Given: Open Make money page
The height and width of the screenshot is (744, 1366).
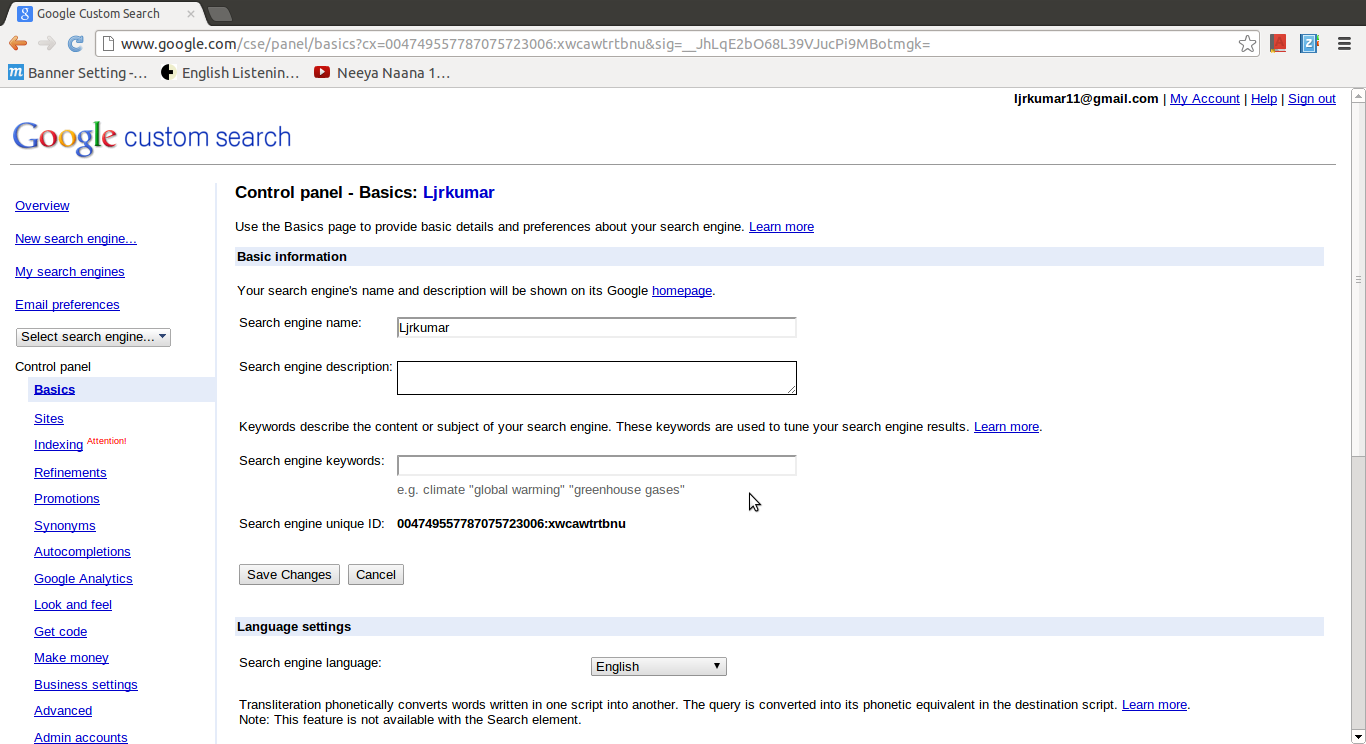Looking at the screenshot, I should pos(71,658).
